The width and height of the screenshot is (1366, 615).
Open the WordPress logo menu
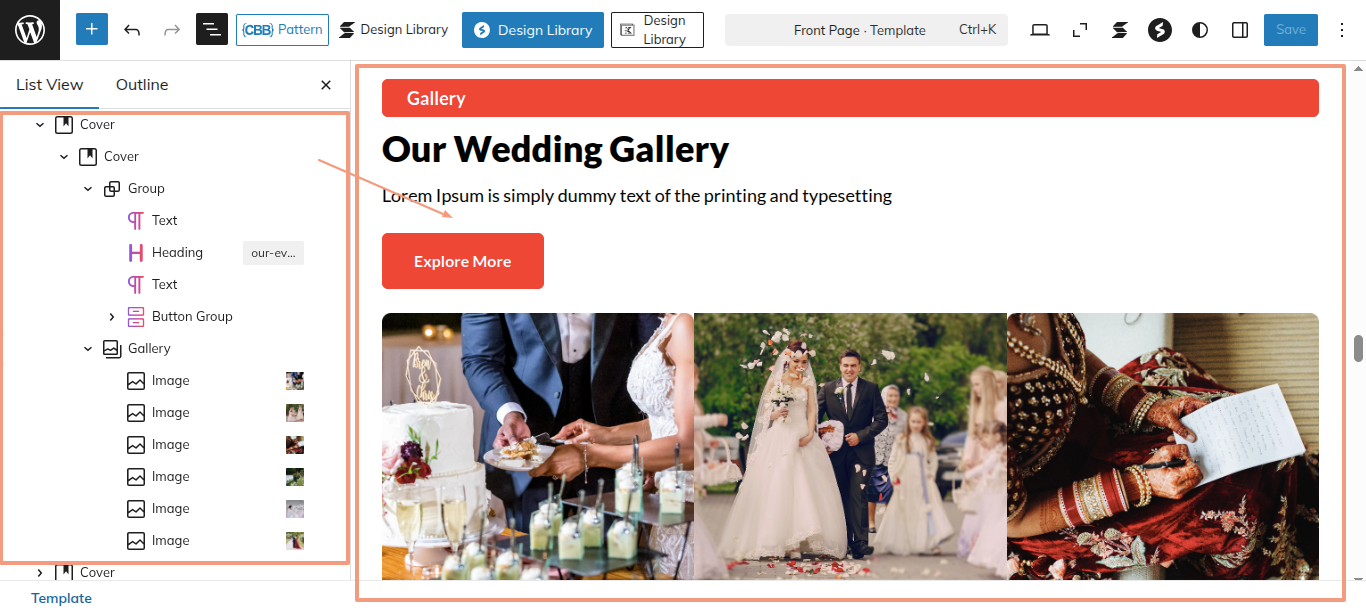point(30,30)
